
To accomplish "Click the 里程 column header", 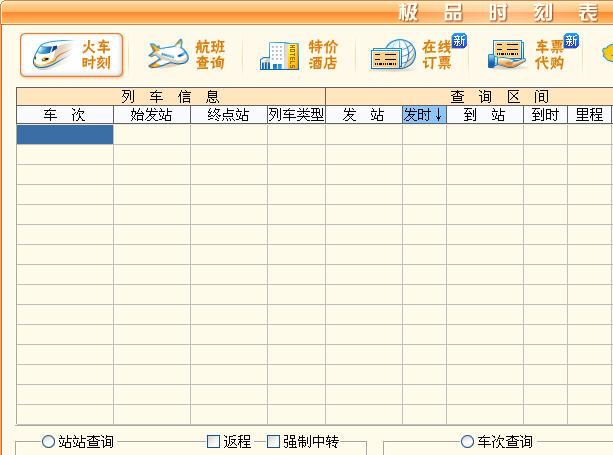I will (589, 115).
